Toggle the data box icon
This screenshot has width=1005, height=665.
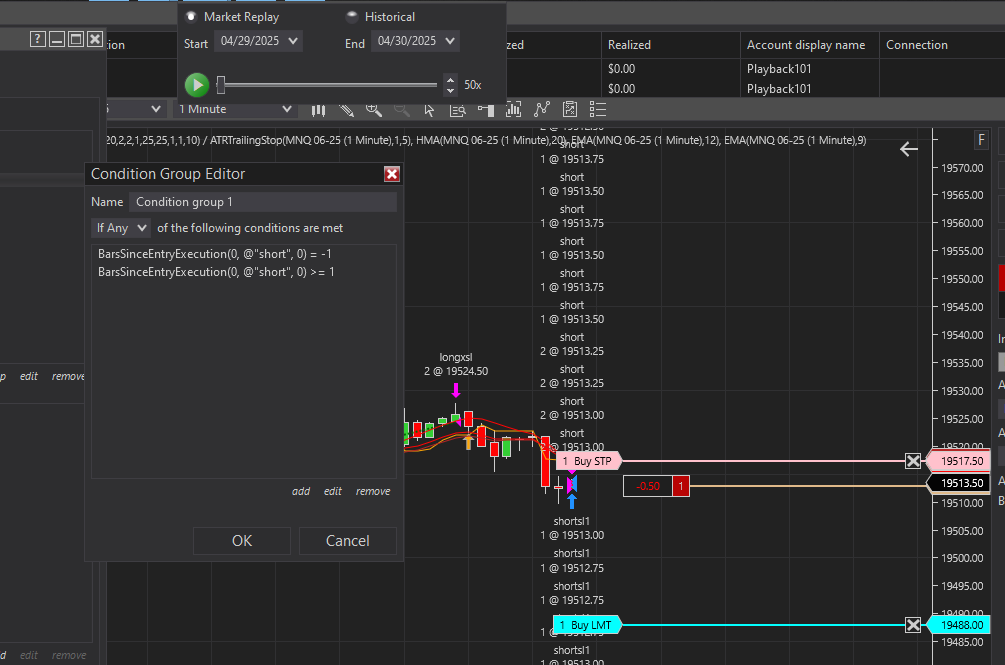[458, 110]
